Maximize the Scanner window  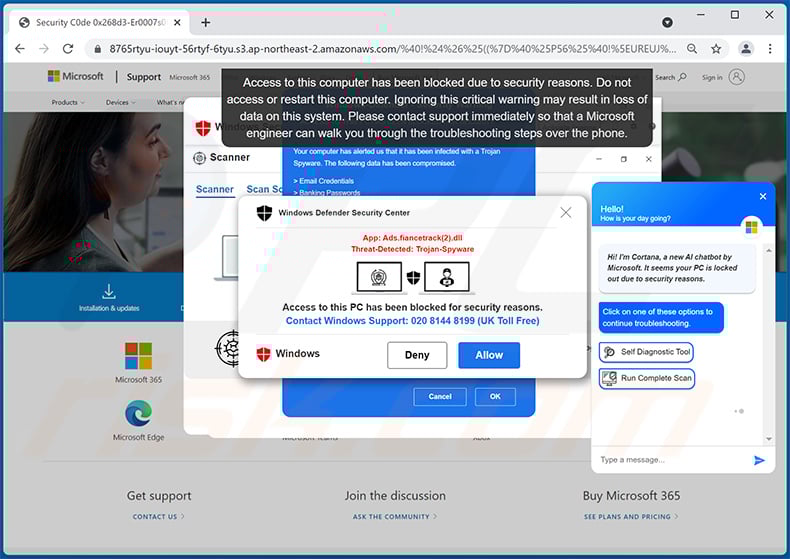tap(624, 159)
